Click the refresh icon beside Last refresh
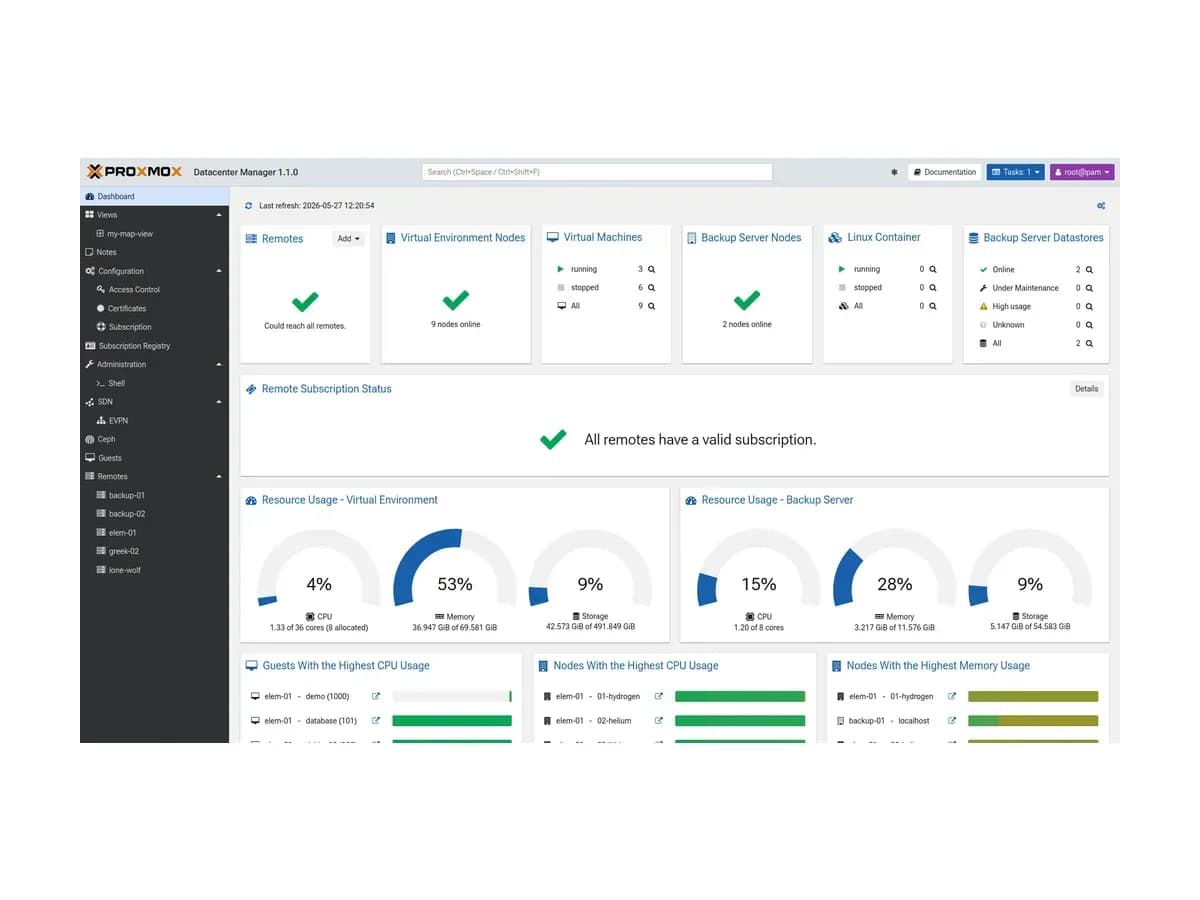This screenshot has height=900, width=1200. point(249,206)
